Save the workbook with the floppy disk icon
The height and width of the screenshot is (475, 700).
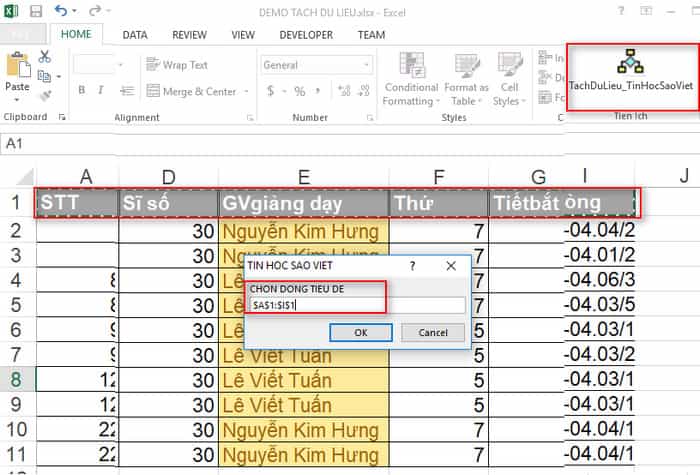coord(36,11)
